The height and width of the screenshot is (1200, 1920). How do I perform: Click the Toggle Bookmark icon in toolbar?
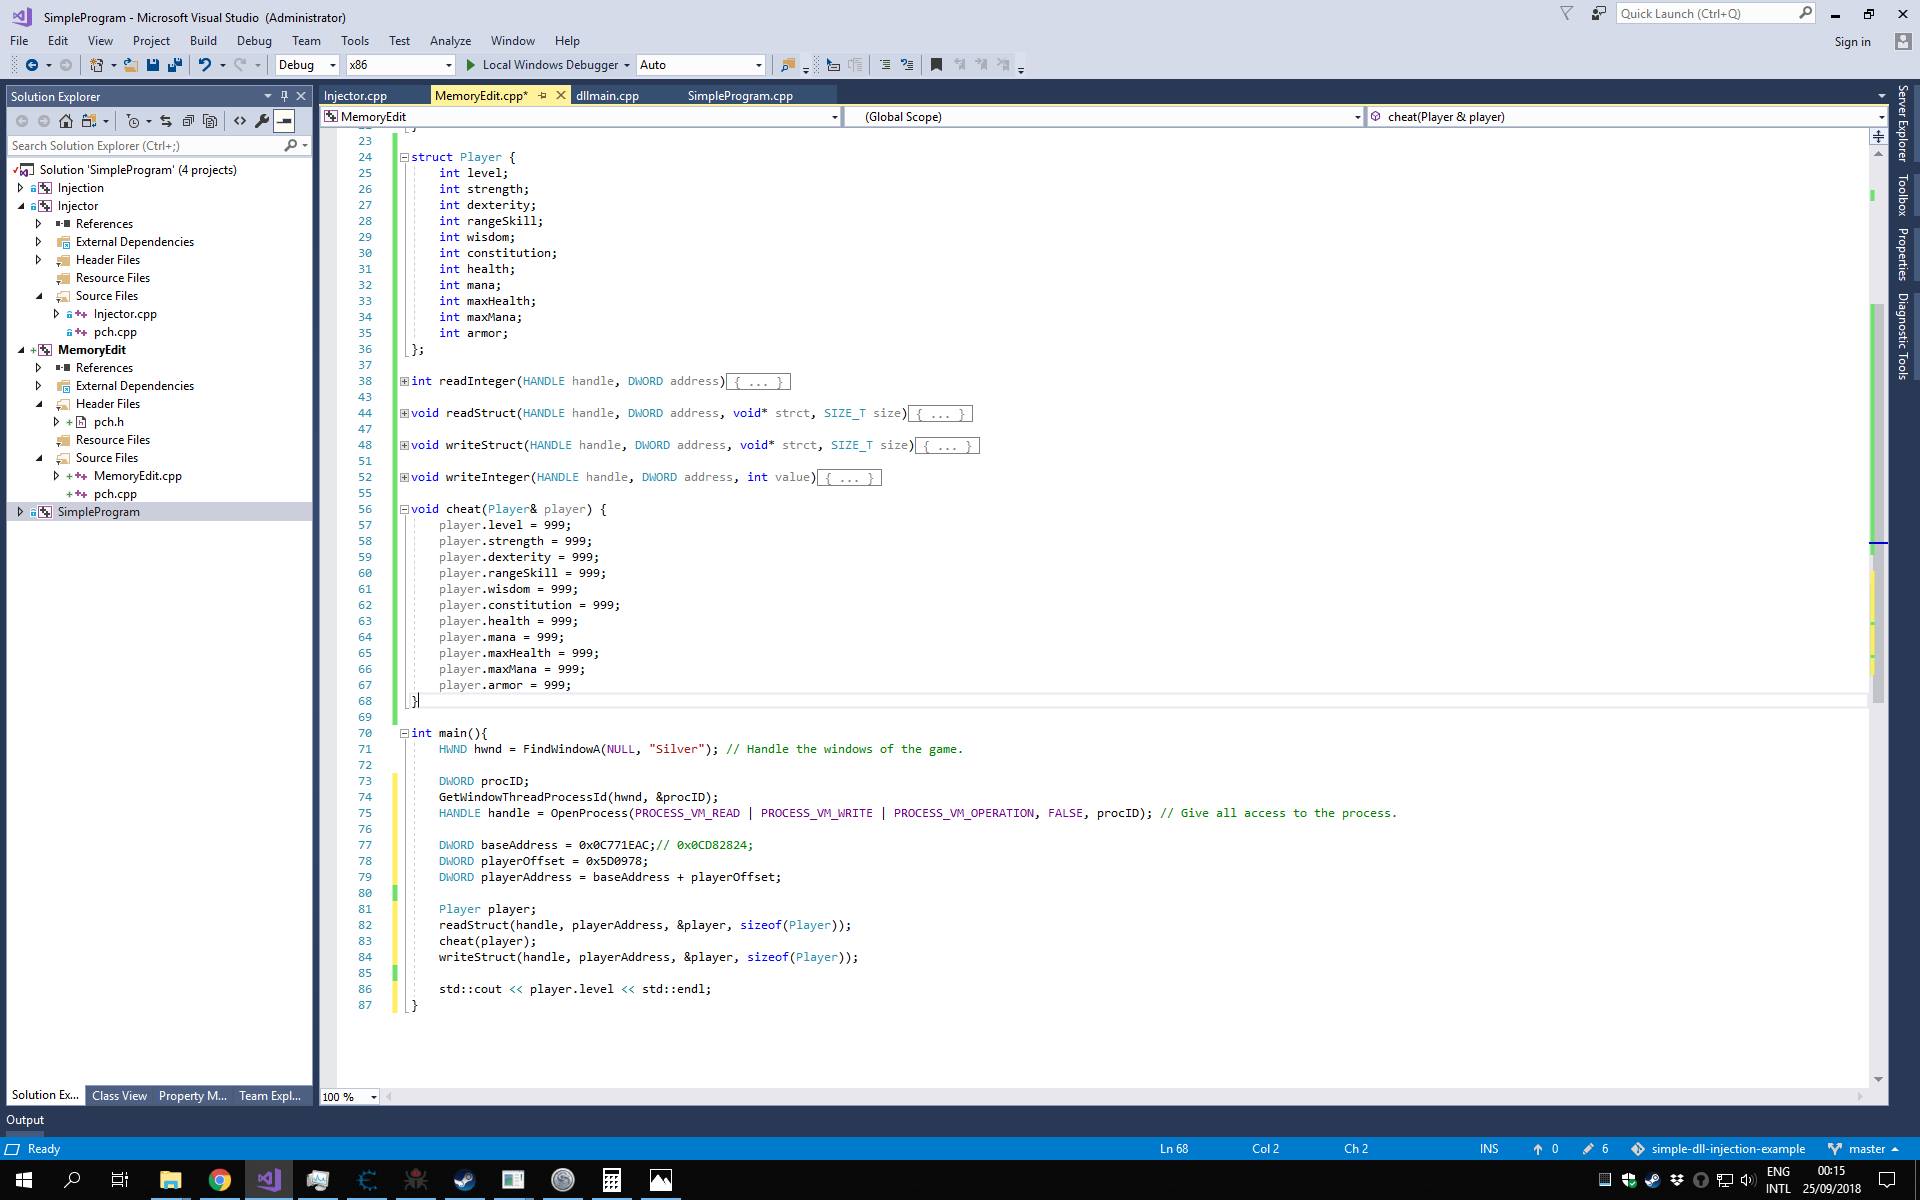pos(935,64)
